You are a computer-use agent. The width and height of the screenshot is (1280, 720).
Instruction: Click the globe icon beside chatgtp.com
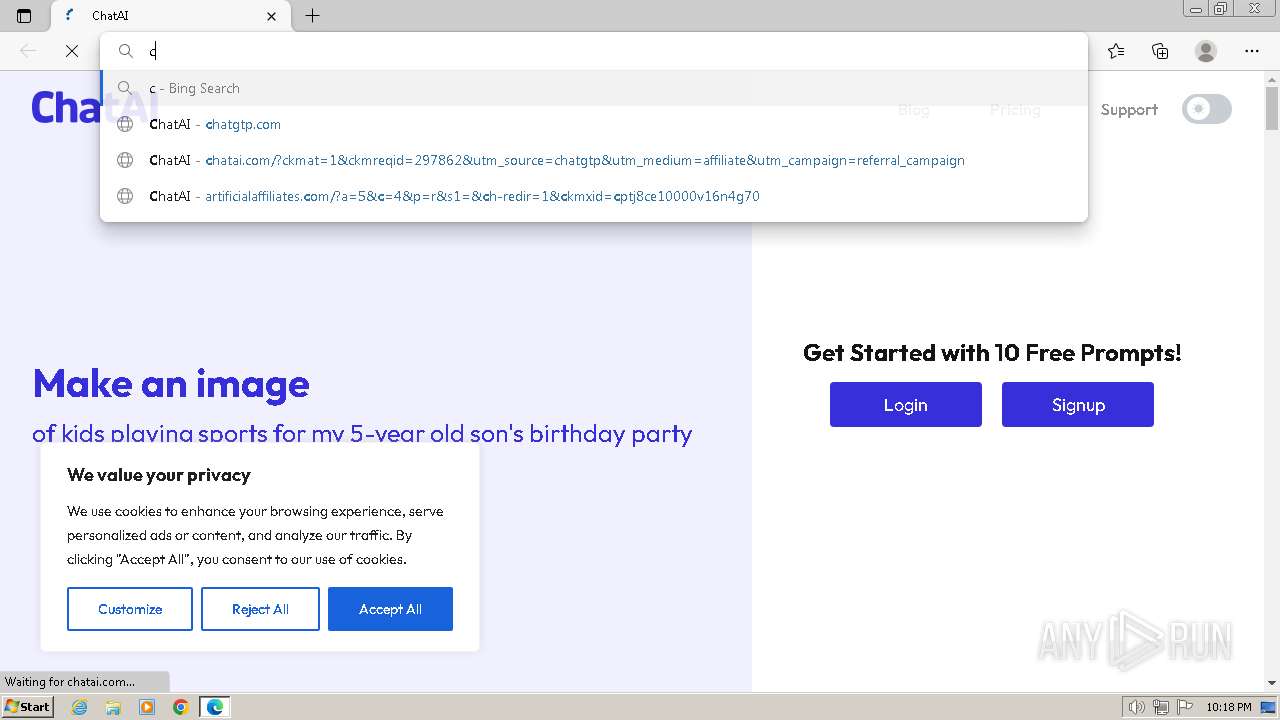[x=125, y=124]
